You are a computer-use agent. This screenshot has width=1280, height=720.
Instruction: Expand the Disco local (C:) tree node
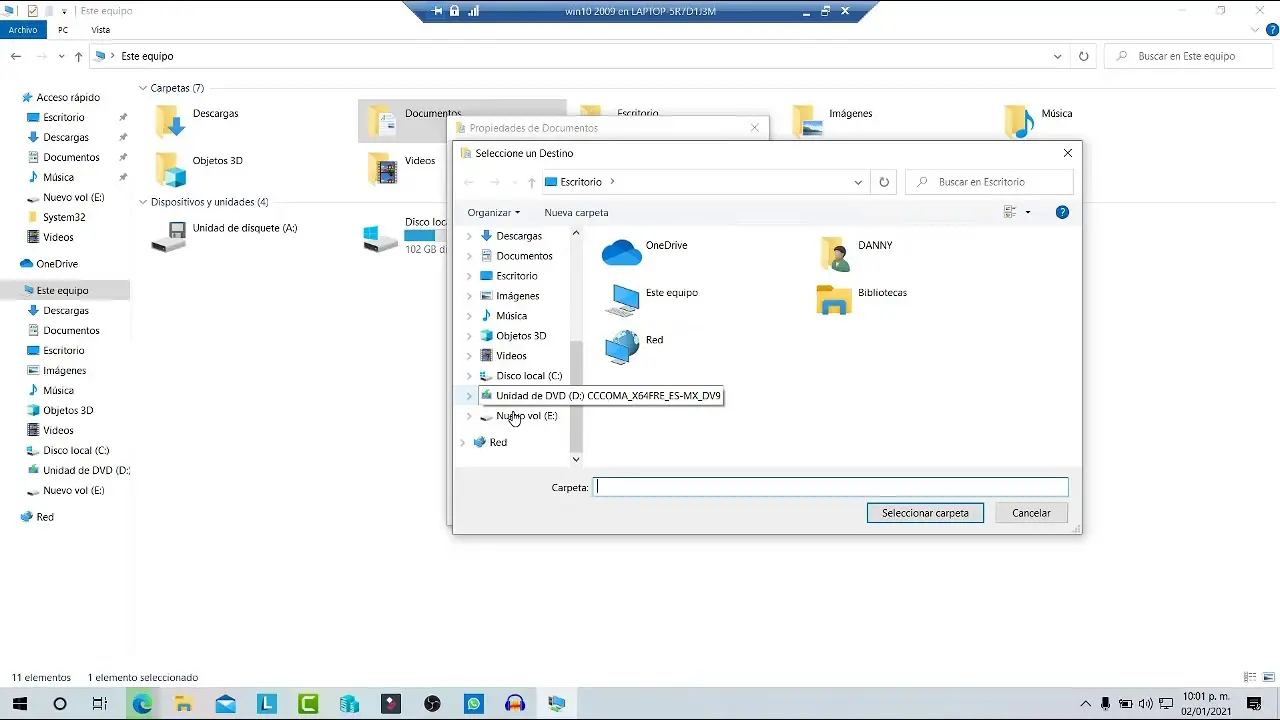(469, 376)
